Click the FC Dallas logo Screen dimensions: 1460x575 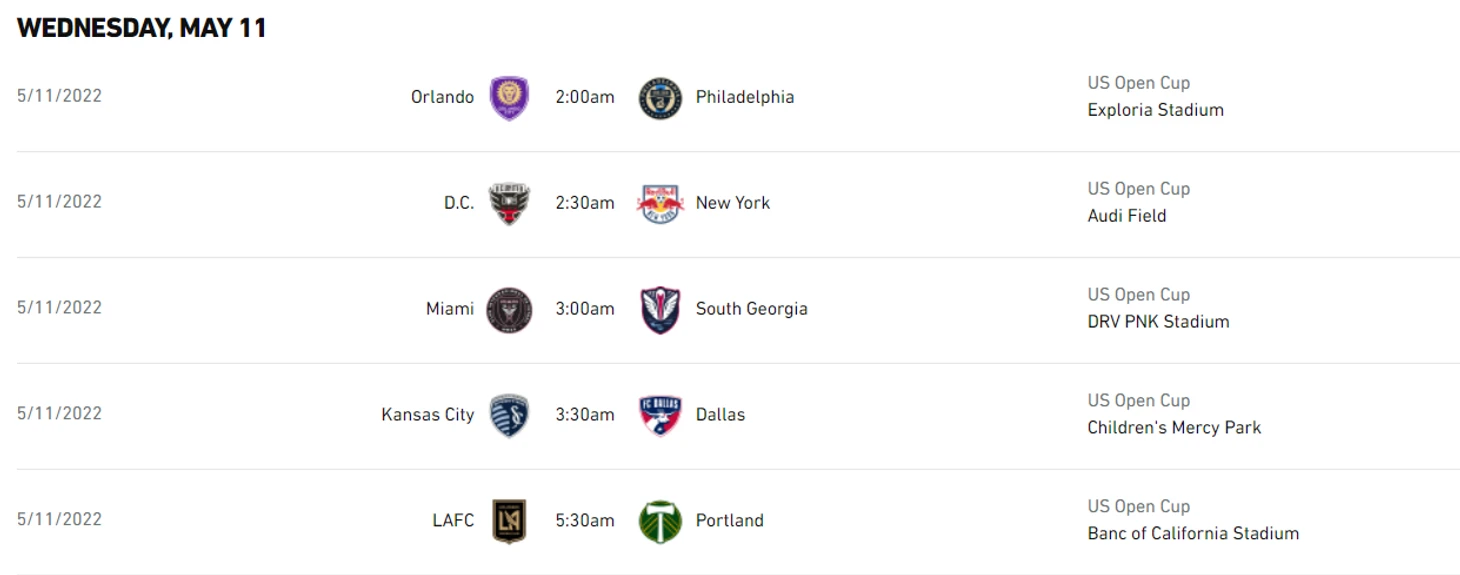pos(660,416)
